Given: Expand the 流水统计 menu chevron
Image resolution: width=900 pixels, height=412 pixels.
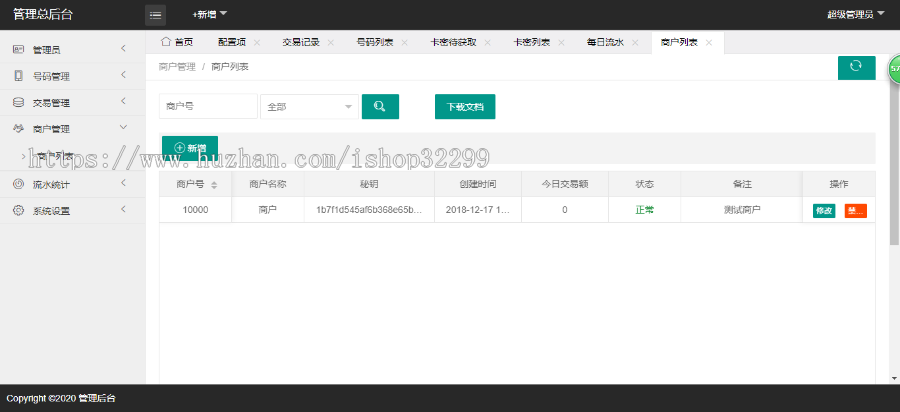Looking at the screenshot, I should 123,183.
